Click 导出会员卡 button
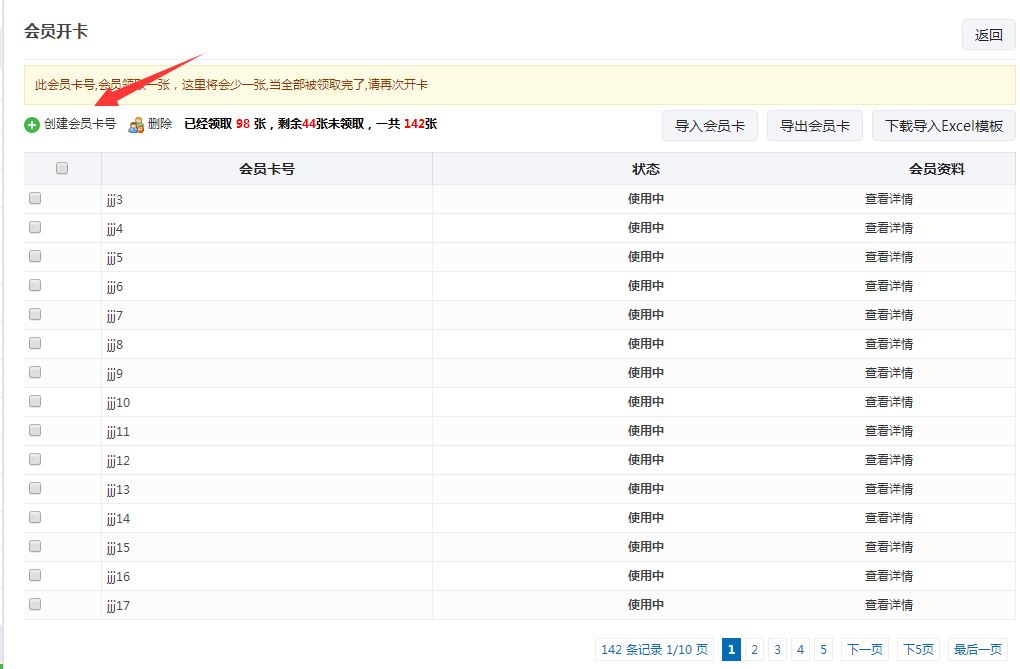The height and width of the screenshot is (669, 1020). 814,126
